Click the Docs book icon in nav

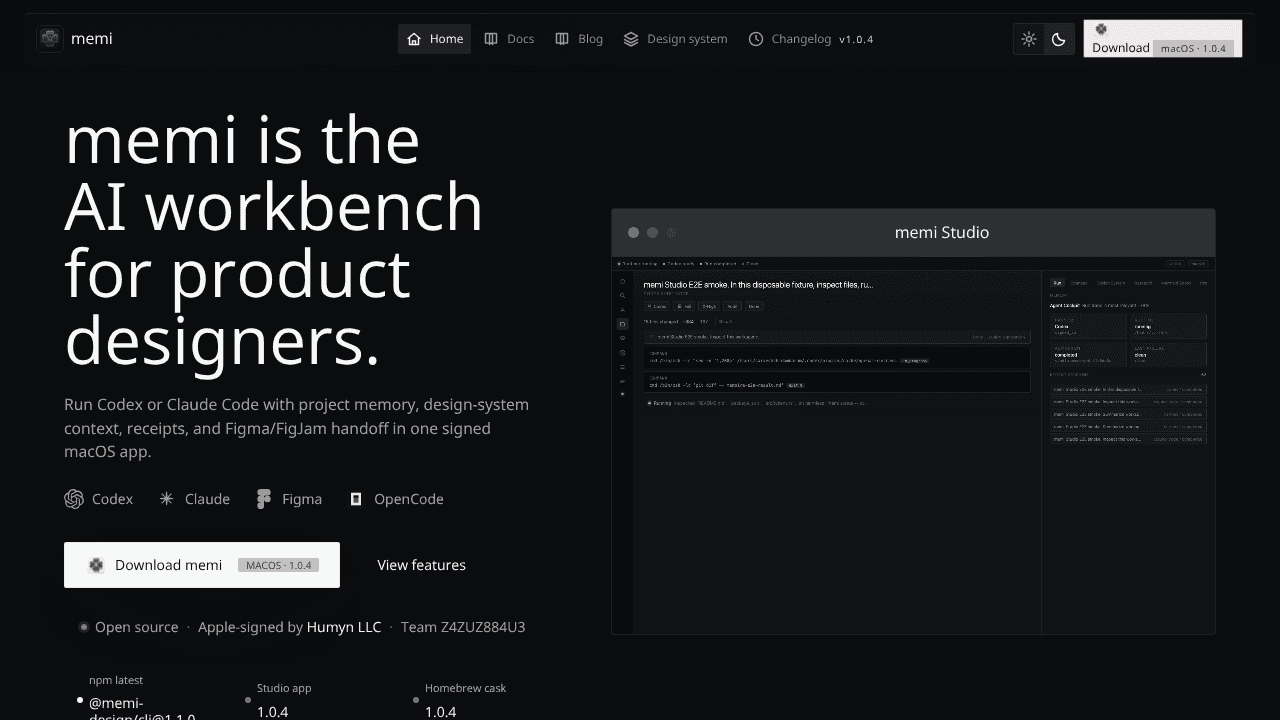pyautogui.click(x=491, y=39)
